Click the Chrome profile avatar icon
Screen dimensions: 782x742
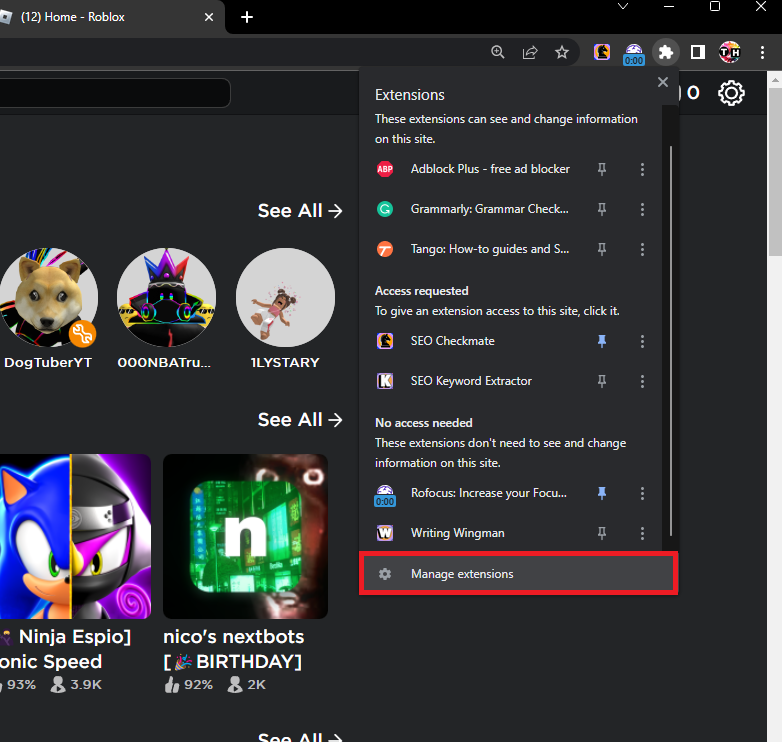729,52
